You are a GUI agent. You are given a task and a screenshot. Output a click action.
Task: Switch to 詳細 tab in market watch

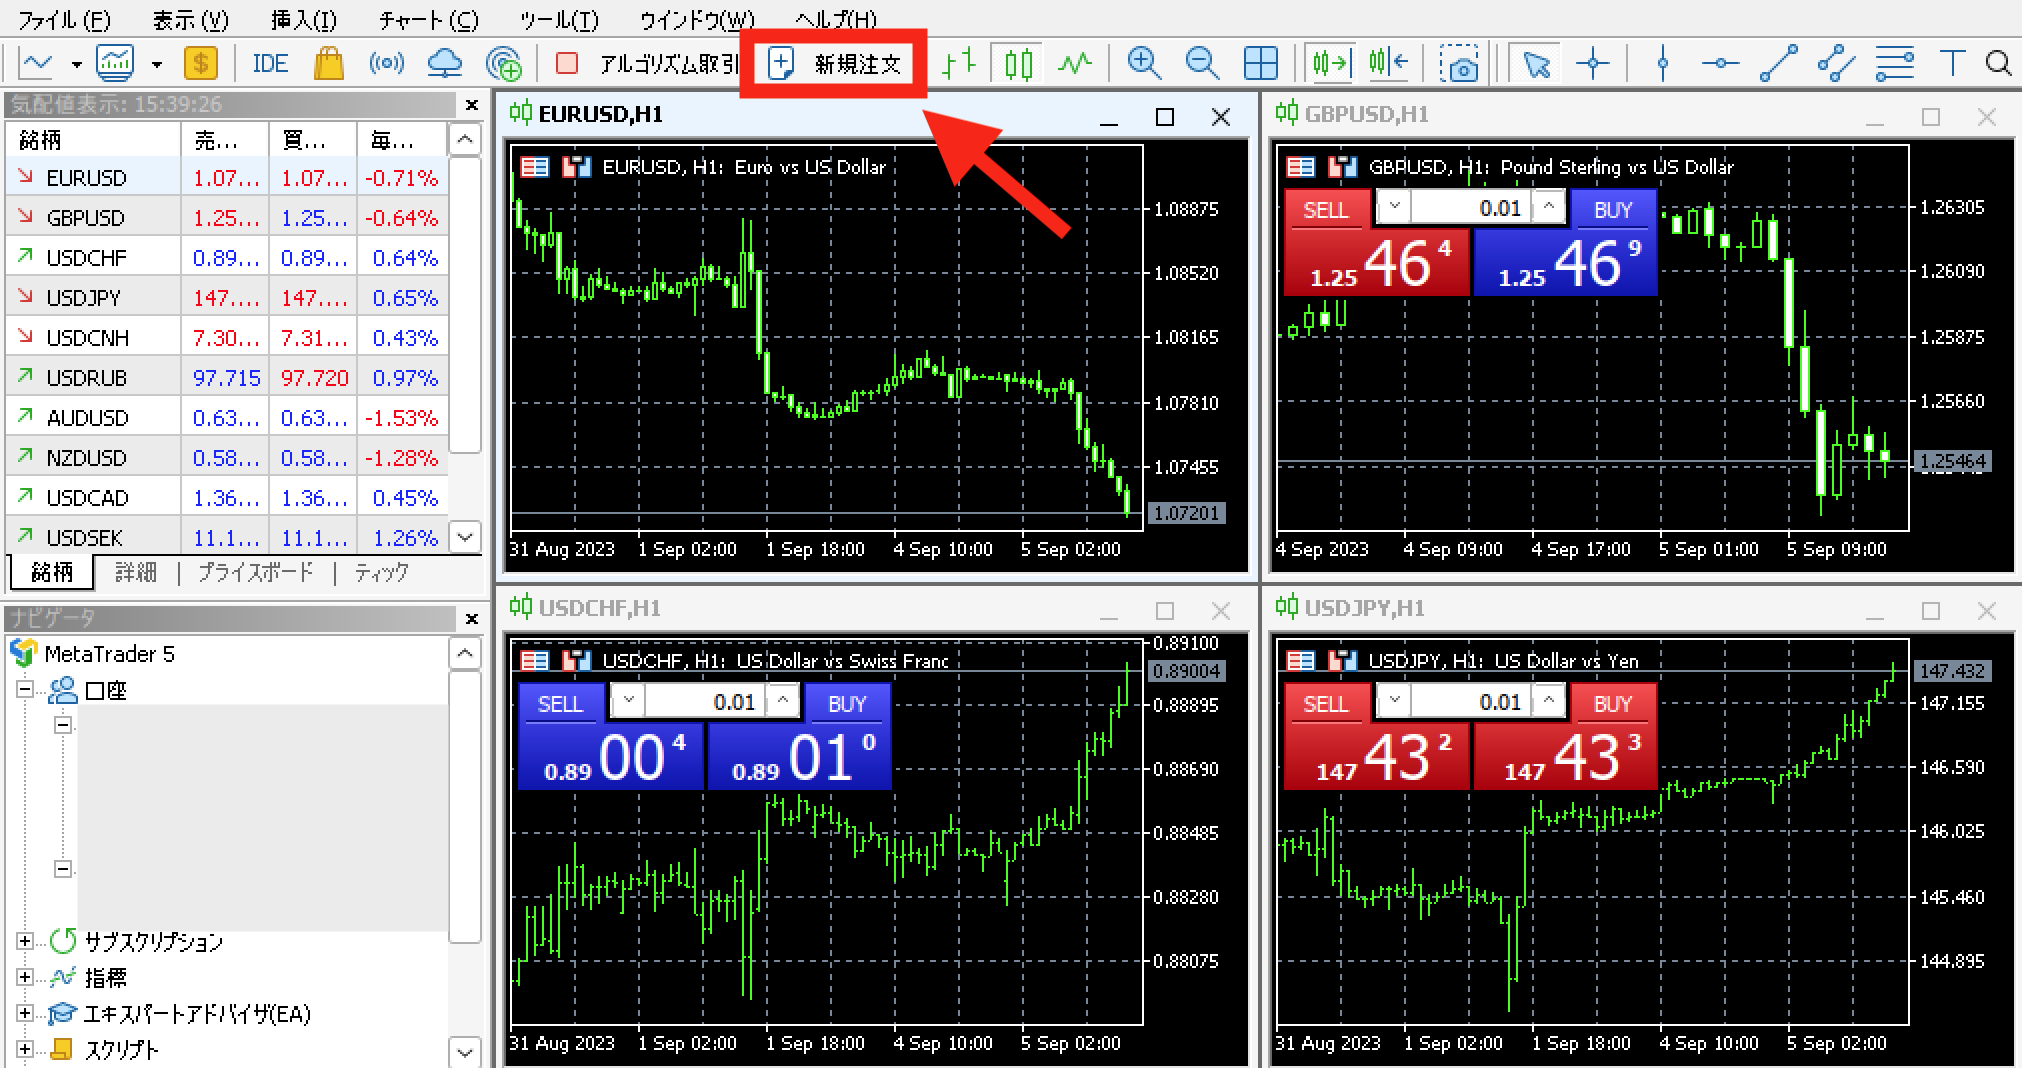(x=136, y=572)
